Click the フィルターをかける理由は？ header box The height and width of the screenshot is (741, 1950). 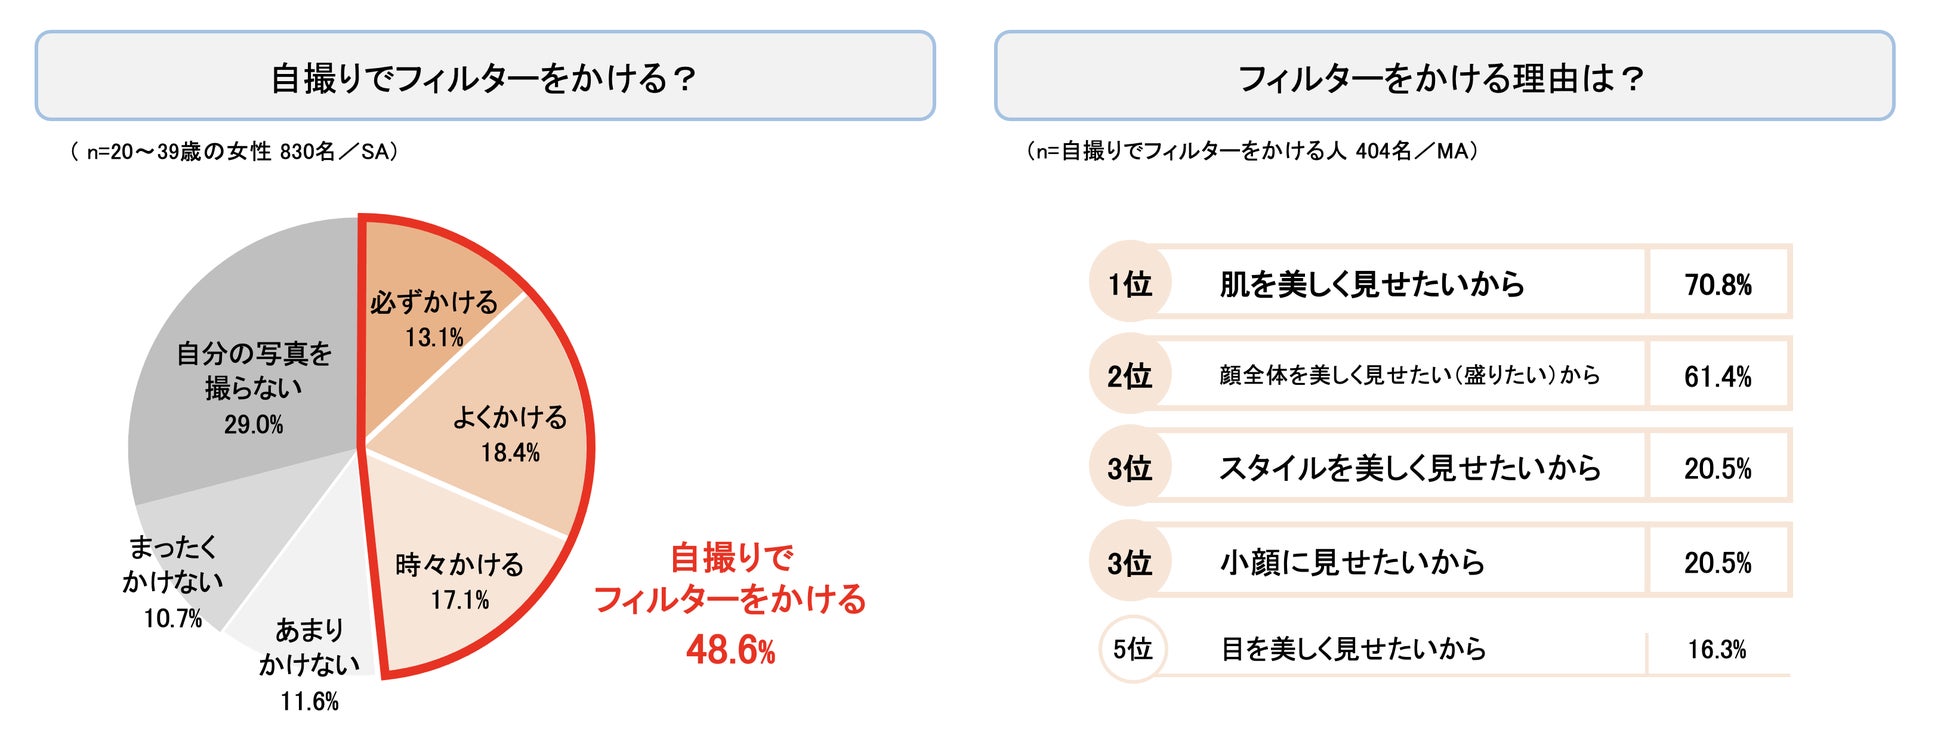point(1443,77)
